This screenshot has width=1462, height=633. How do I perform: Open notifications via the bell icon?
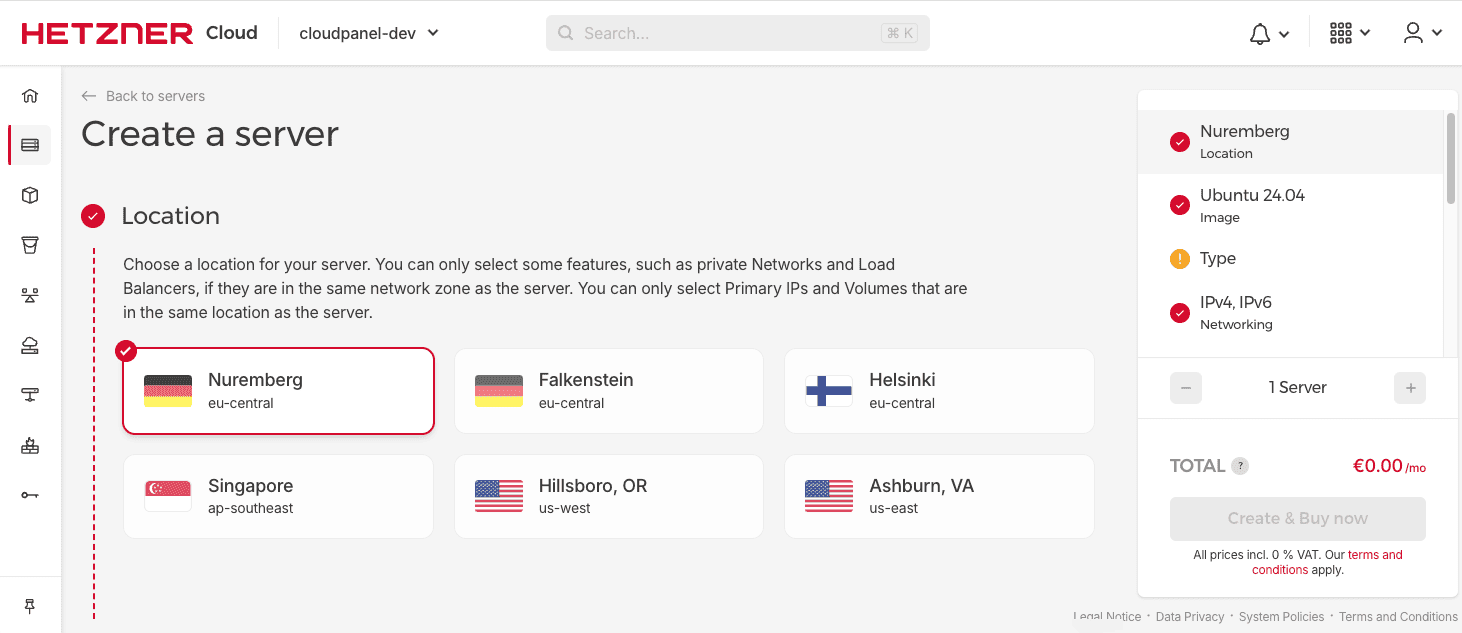click(1259, 32)
